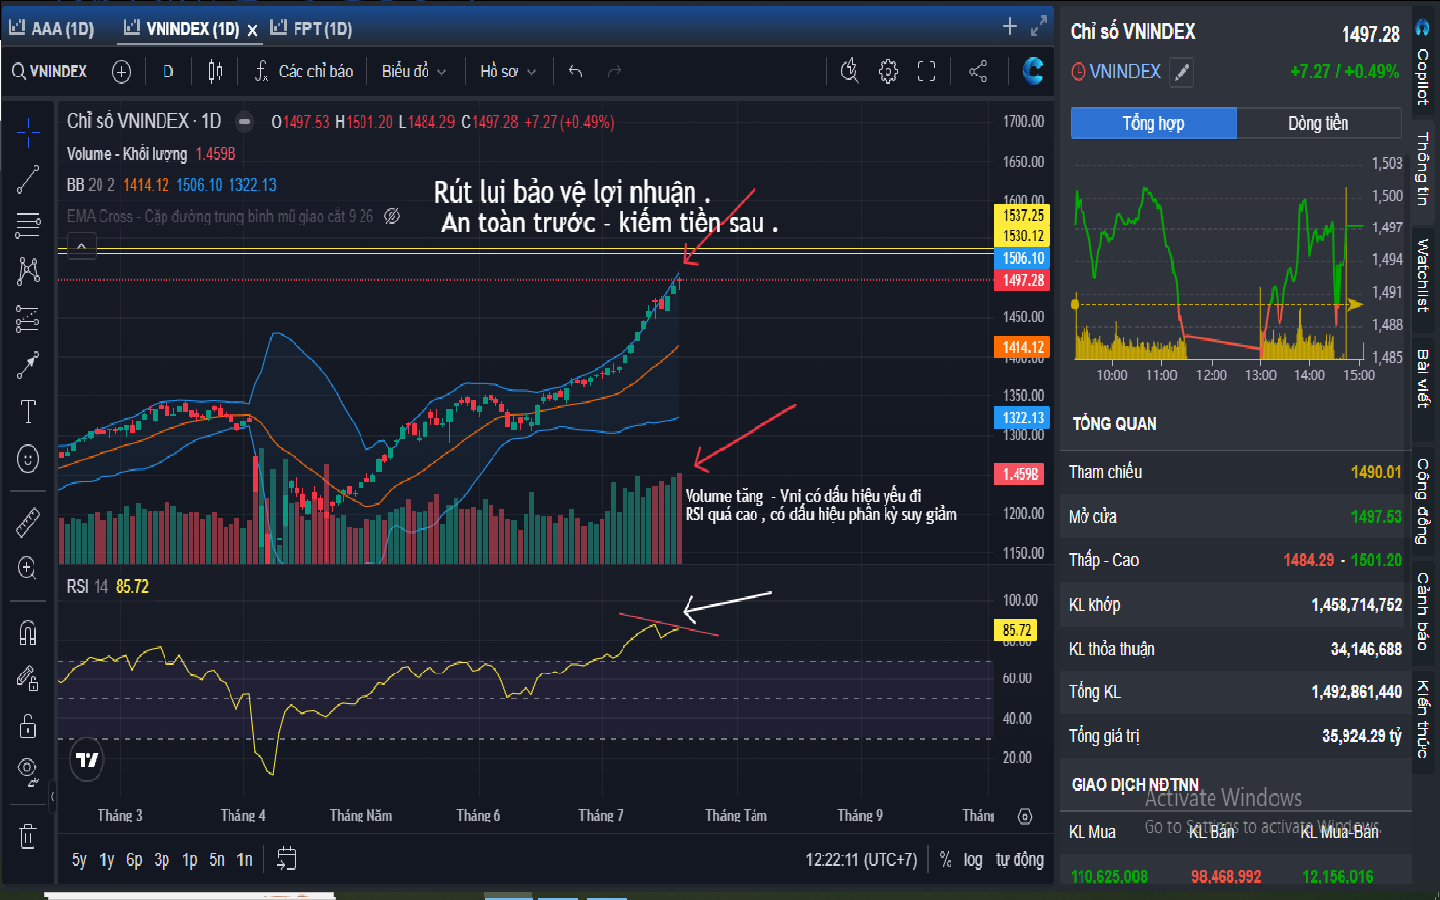Open the emoji/icons drawing tool
Image resolution: width=1440 pixels, height=900 pixels.
(28, 459)
